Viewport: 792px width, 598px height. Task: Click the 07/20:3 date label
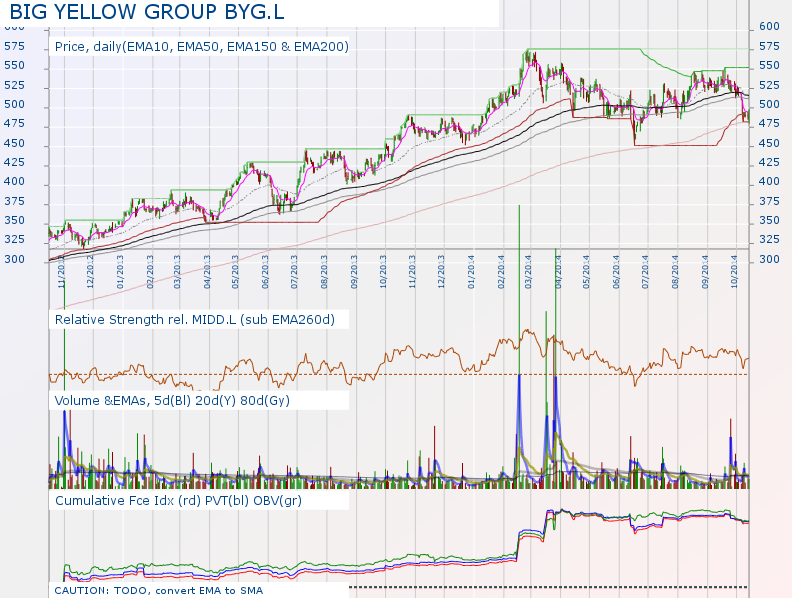294,272
